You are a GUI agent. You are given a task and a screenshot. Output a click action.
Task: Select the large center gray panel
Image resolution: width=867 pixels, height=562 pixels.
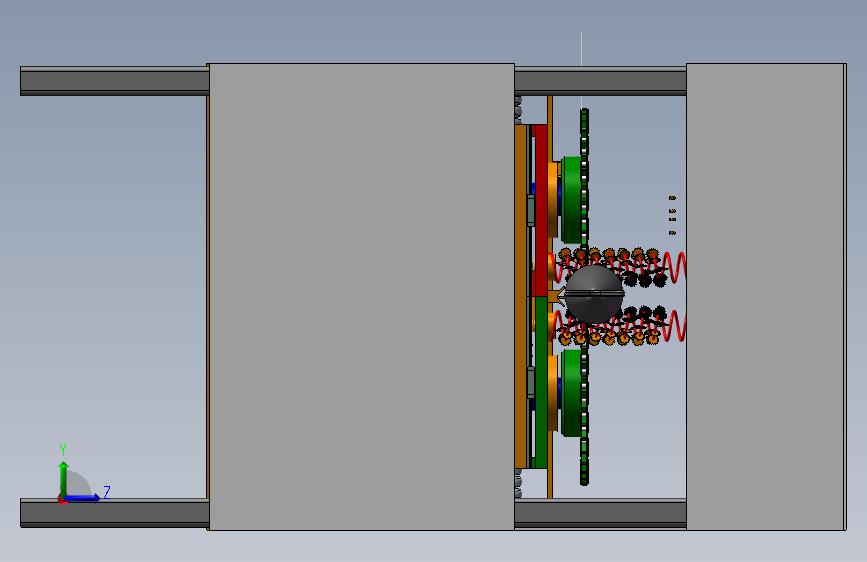tap(362, 296)
